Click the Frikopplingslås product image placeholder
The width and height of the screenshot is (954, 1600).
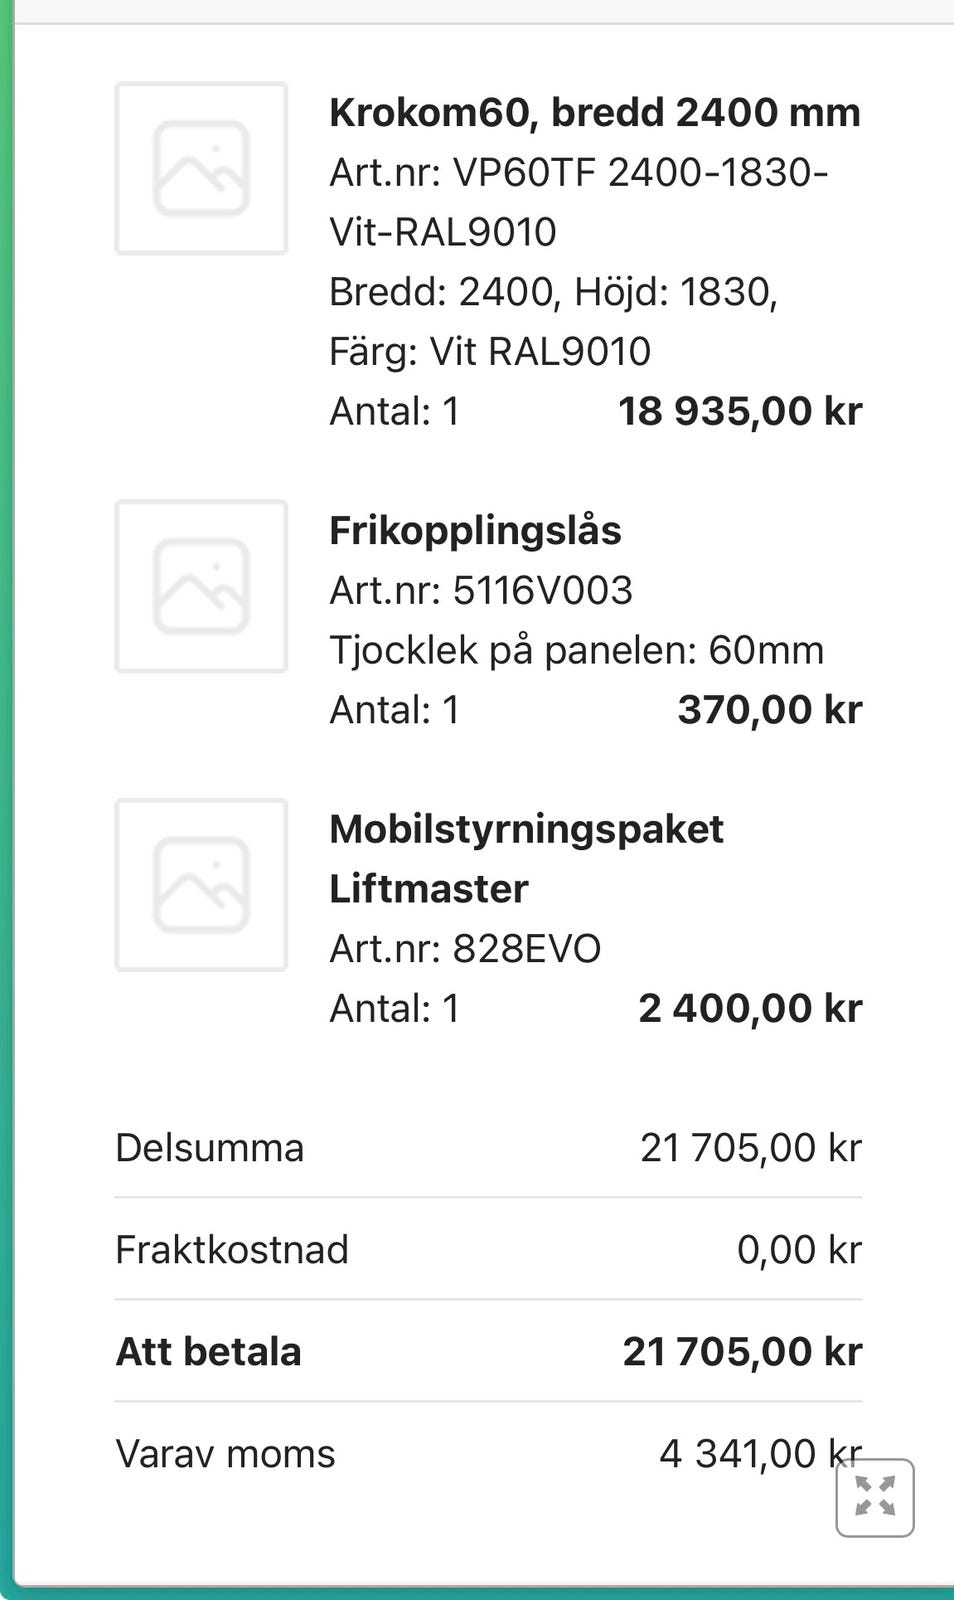(201, 586)
